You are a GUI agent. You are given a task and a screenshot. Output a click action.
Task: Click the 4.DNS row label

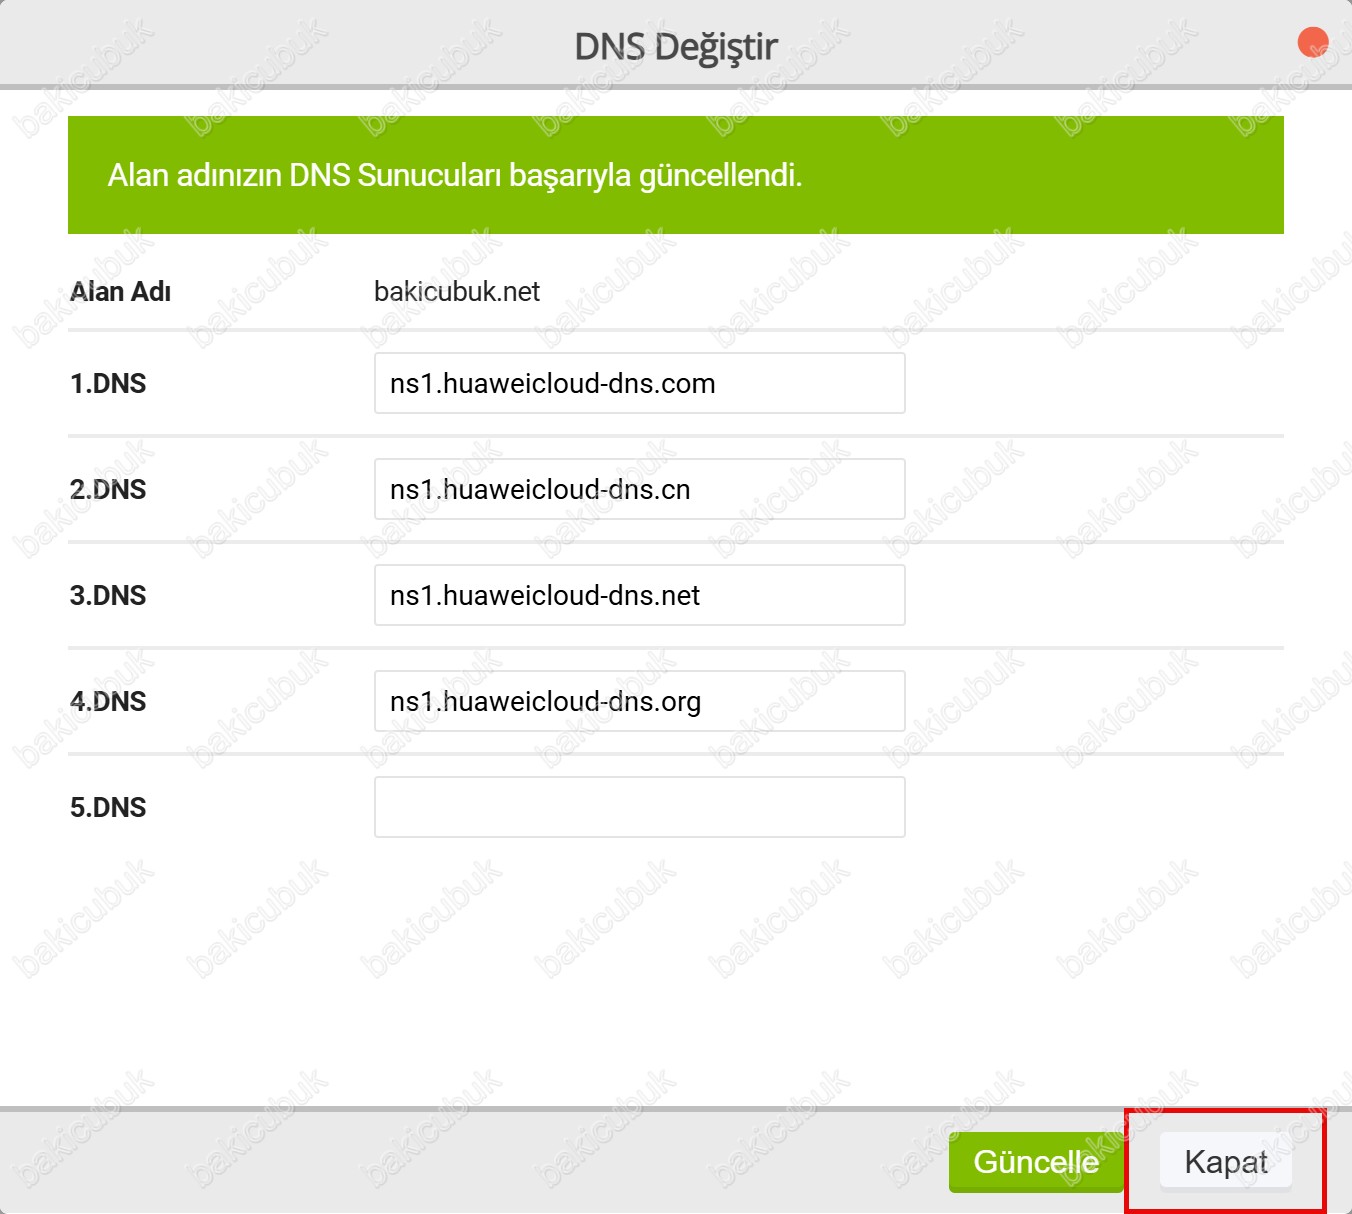tap(108, 702)
